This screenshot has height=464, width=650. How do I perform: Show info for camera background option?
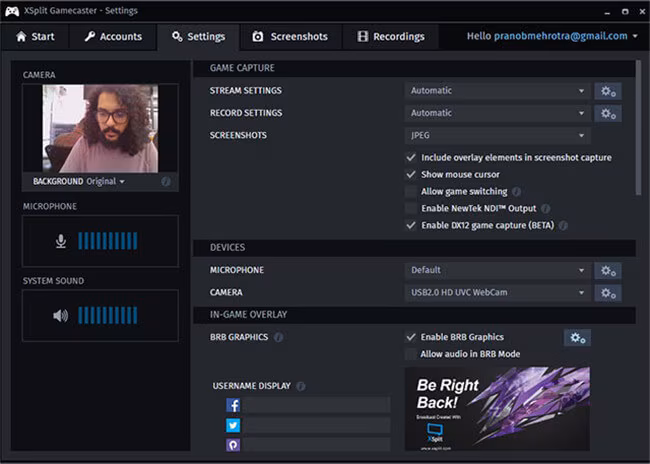point(166,182)
